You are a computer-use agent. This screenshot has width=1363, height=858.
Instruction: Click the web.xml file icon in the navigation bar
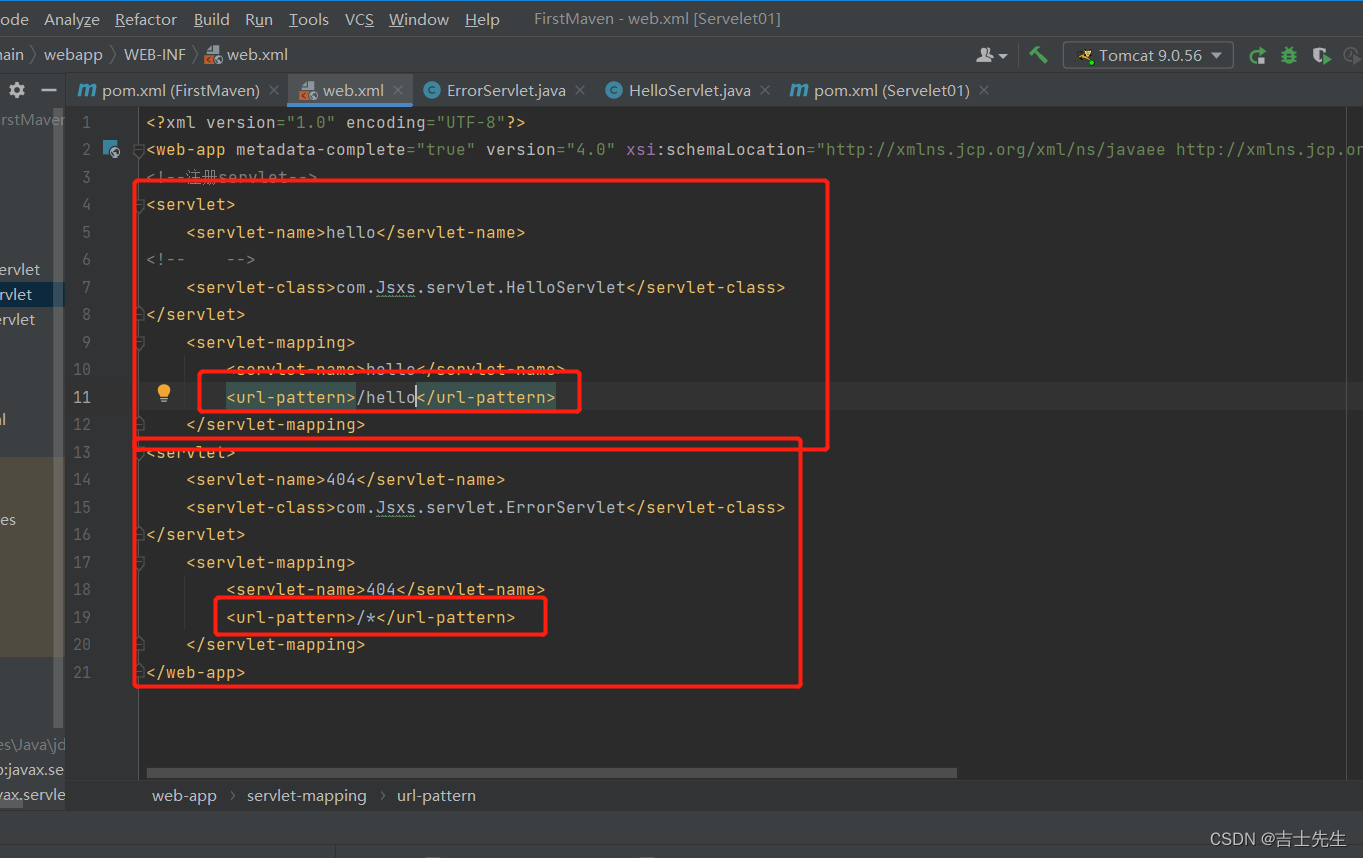pyautogui.click(x=214, y=55)
